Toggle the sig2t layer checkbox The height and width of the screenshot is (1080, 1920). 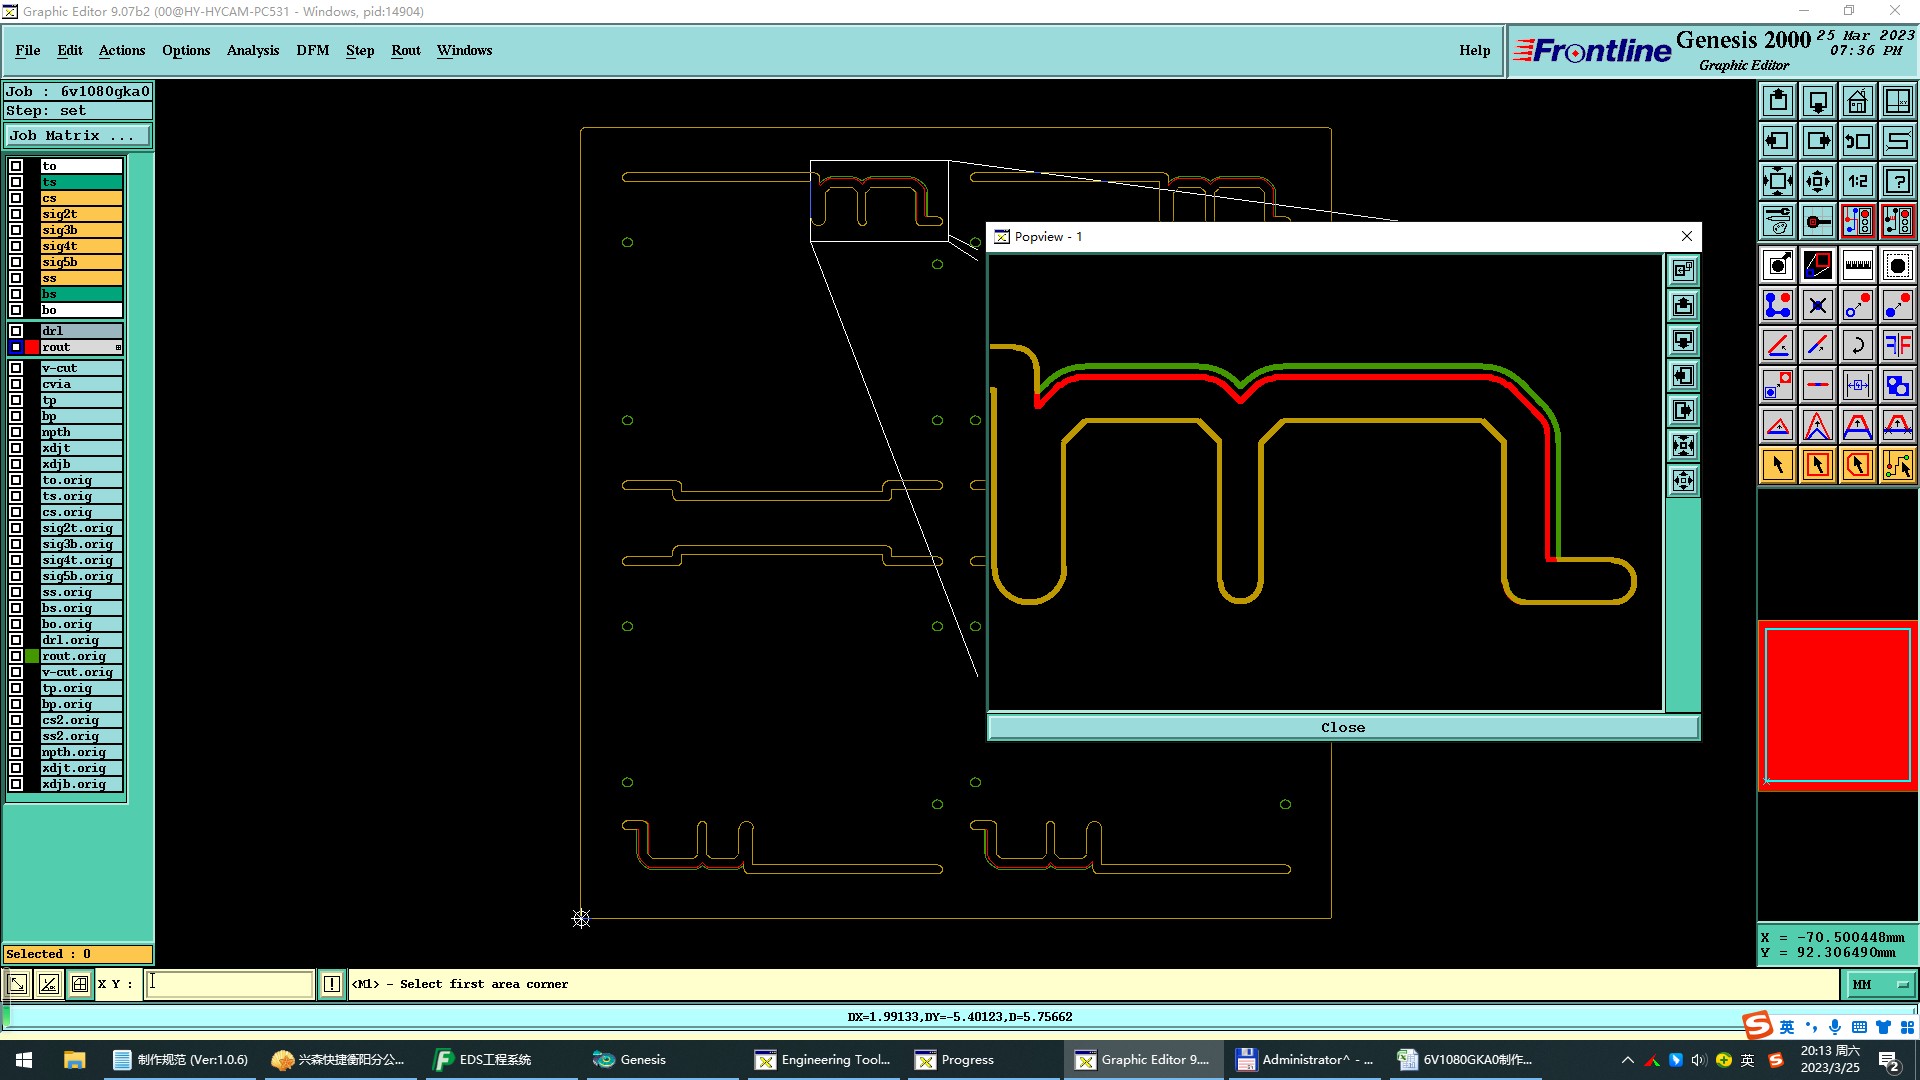[x=16, y=214]
